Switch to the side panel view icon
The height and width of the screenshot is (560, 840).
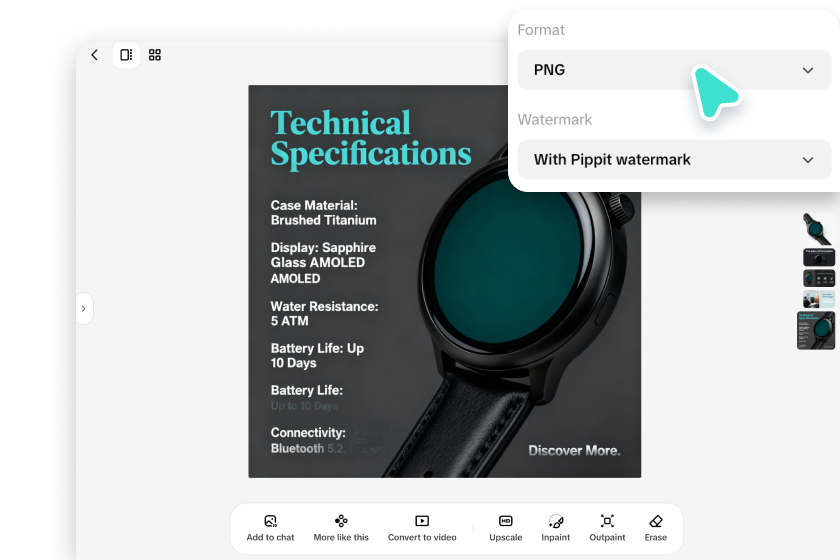(x=126, y=55)
